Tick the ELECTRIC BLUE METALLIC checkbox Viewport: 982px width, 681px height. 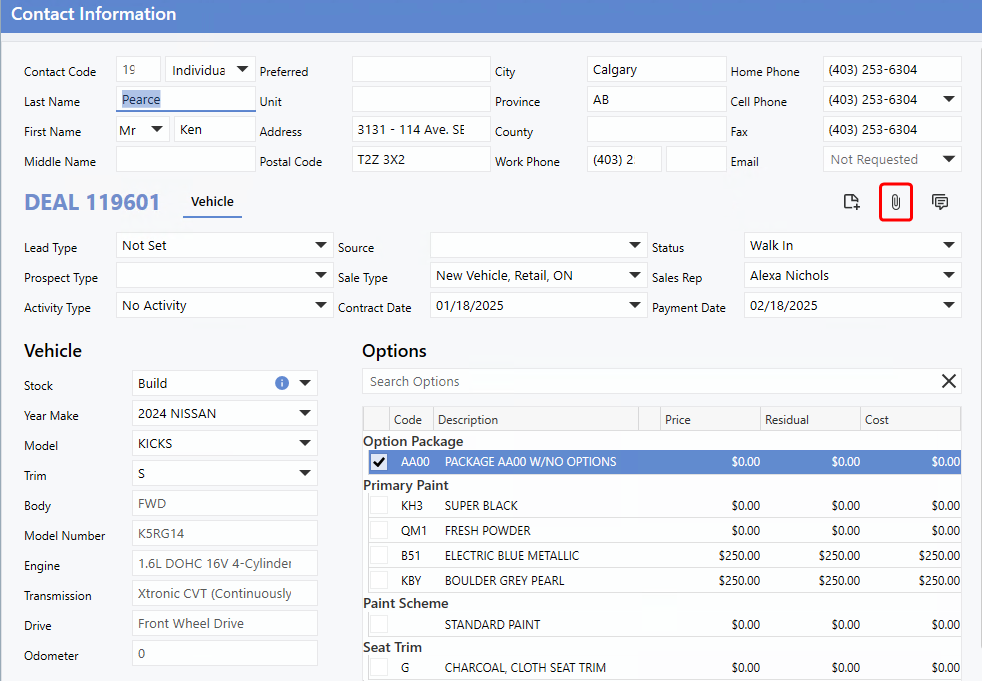379,556
